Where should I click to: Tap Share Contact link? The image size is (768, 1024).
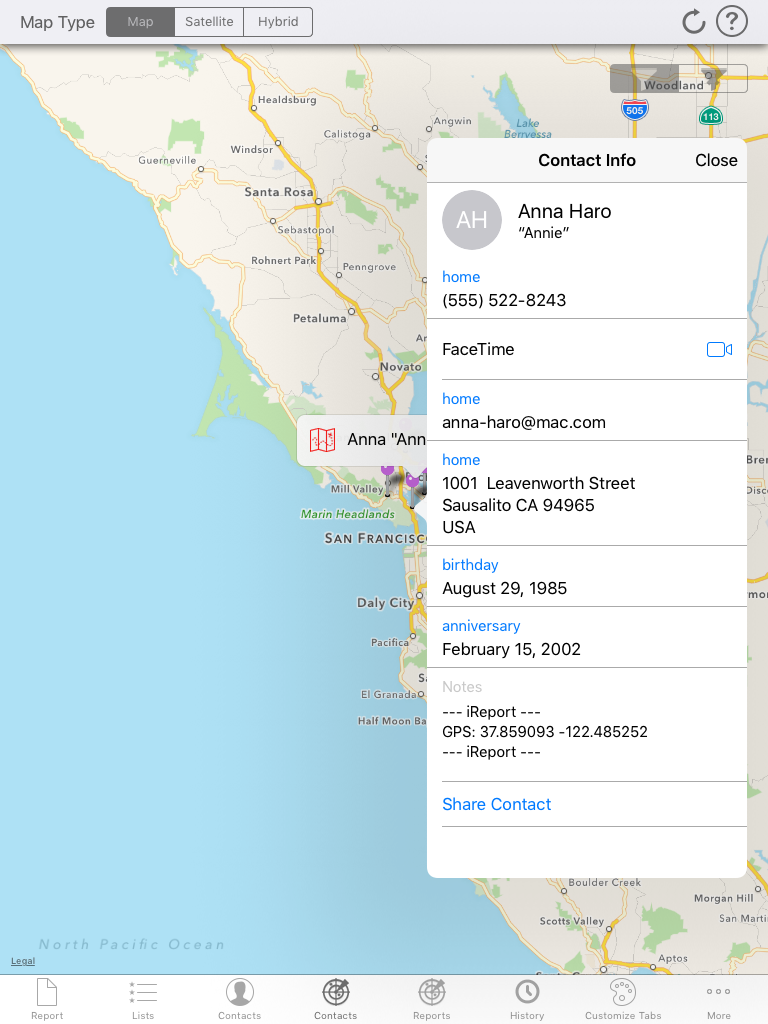coord(496,804)
